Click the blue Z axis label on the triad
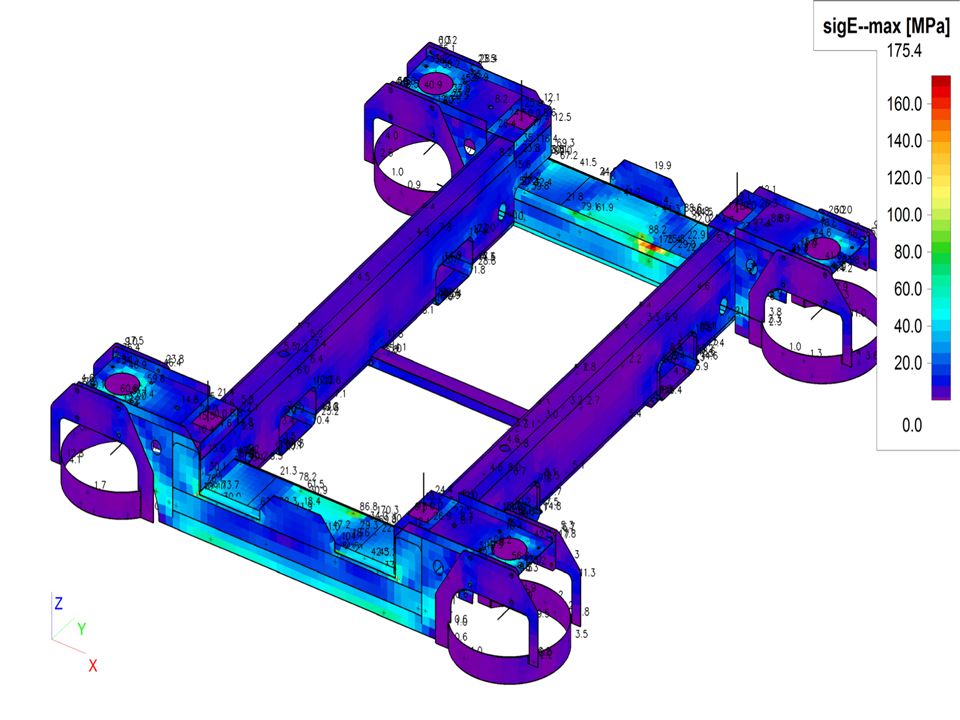The image size is (960, 720). coord(59,603)
